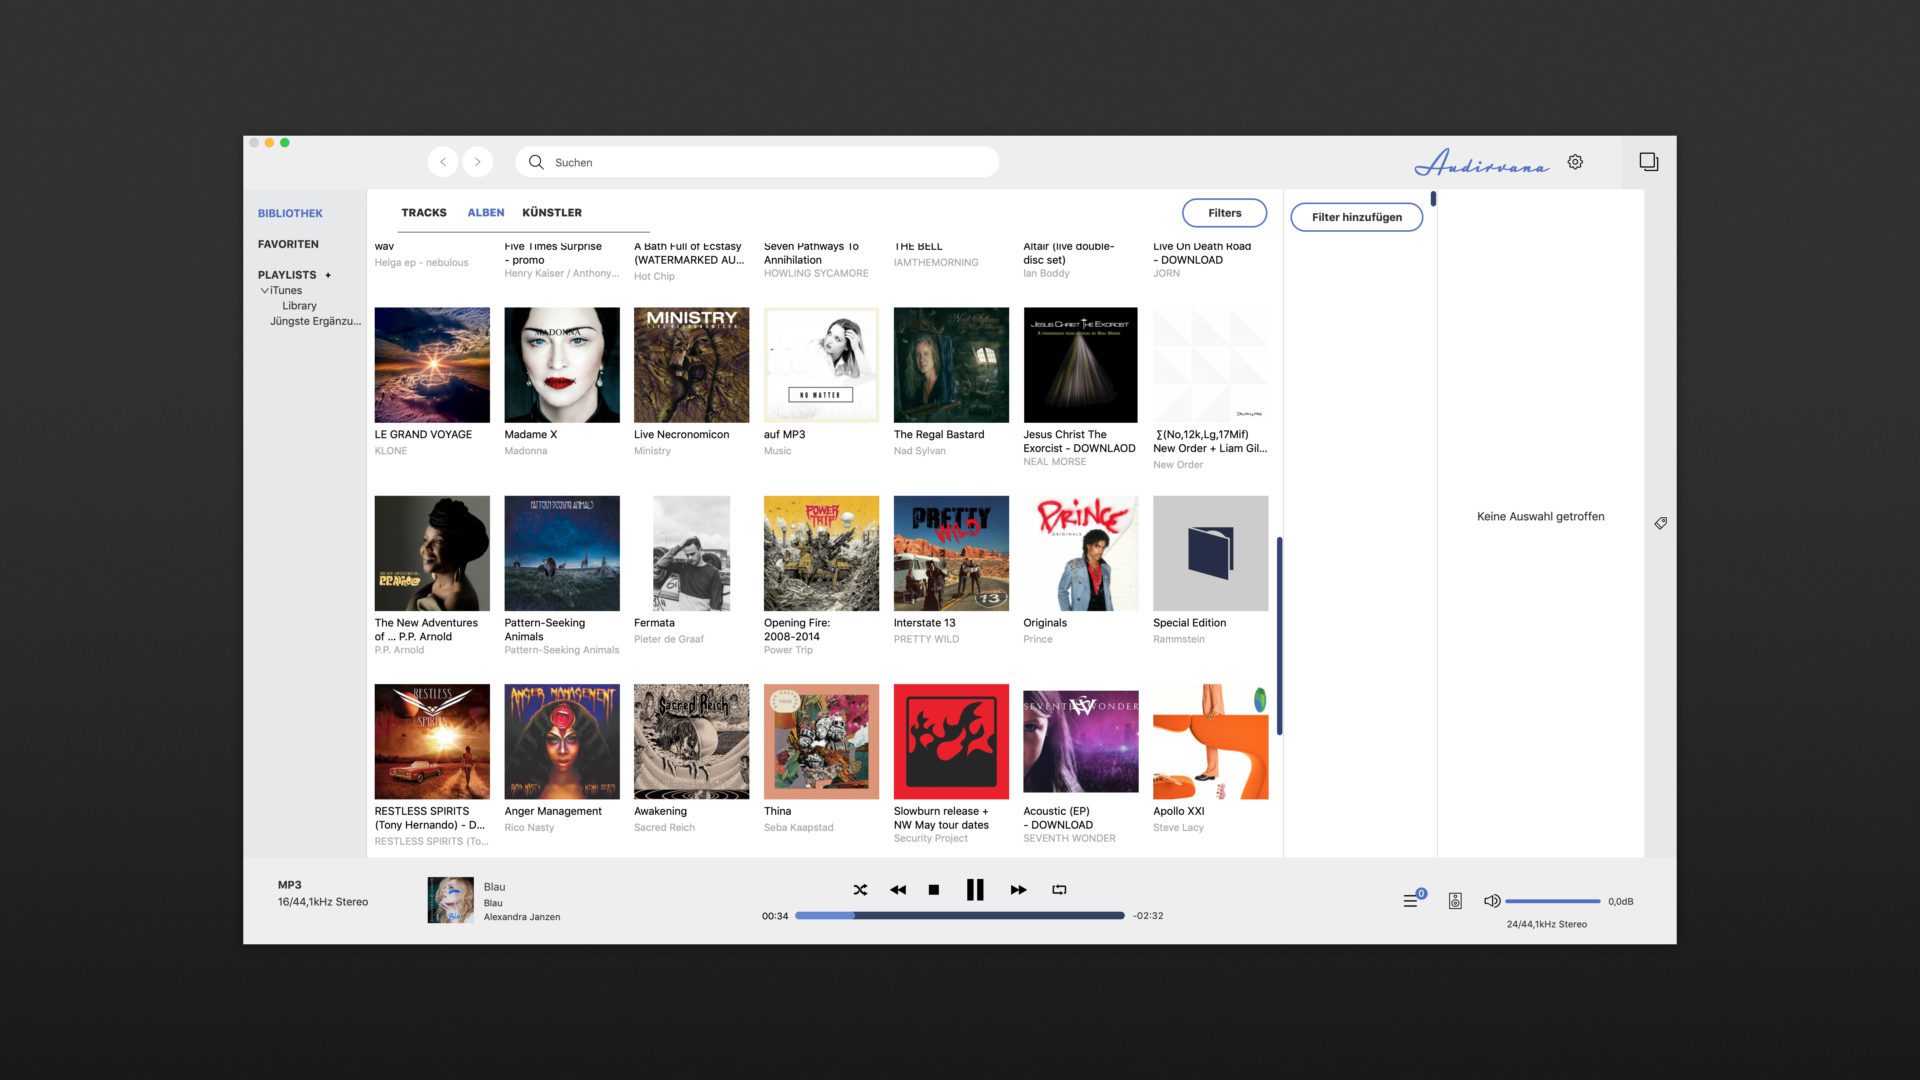Click the equalizer/queue icon

click(x=1410, y=902)
